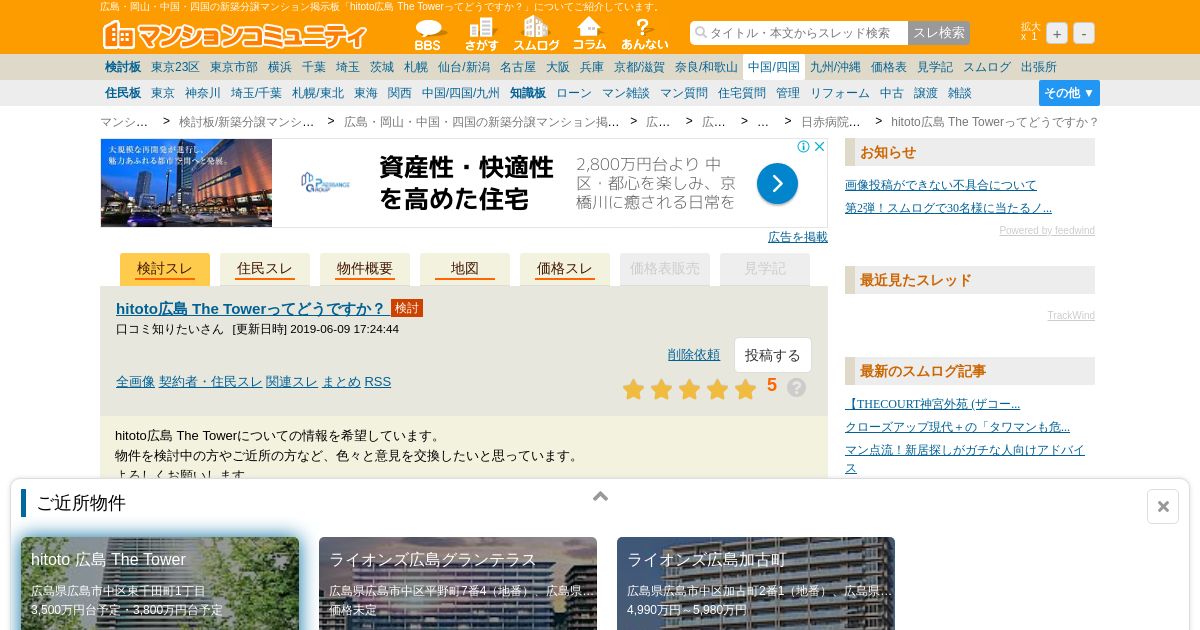Close the ご近所物件 panel
The image size is (1200, 630).
[x=1163, y=506]
